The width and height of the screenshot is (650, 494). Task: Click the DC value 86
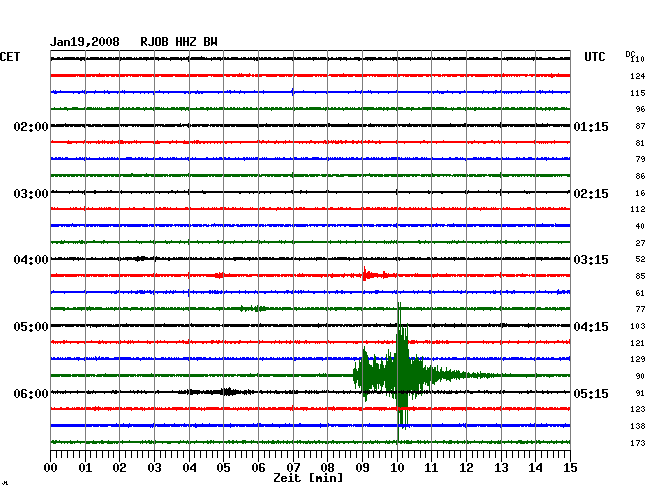pyautogui.click(x=640, y=176)
